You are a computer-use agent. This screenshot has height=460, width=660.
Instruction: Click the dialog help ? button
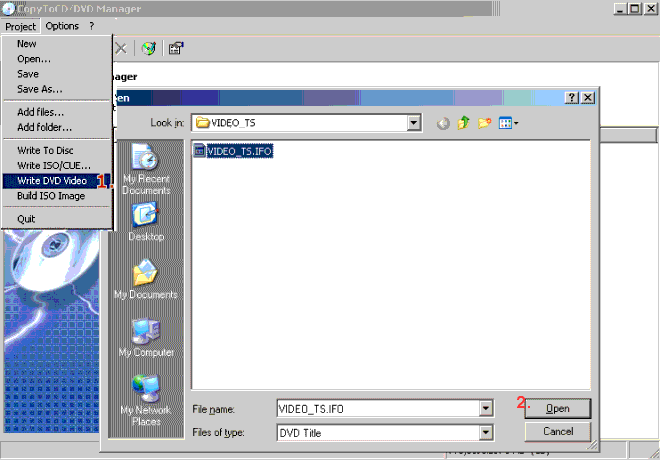pos(572,98)
